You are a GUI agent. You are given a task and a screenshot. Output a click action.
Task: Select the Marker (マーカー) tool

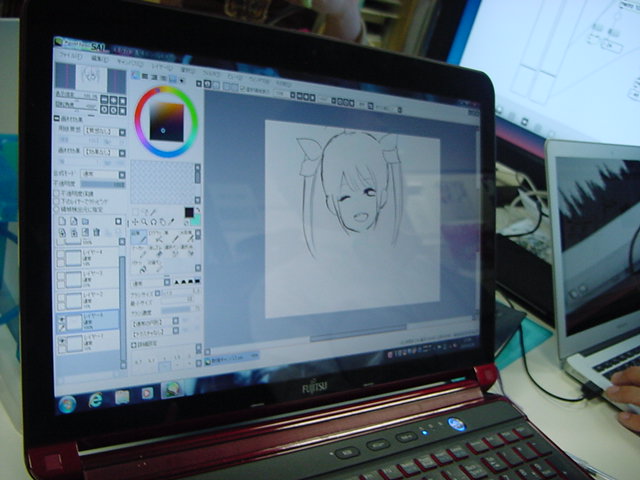139,251
